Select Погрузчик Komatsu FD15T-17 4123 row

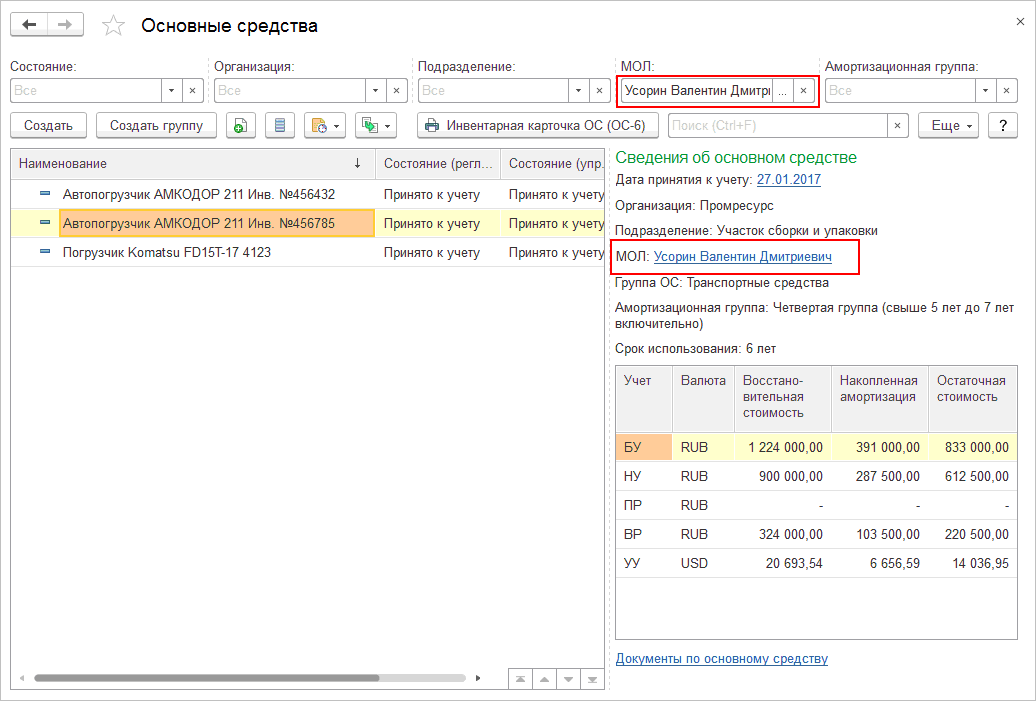pos(166,252)
